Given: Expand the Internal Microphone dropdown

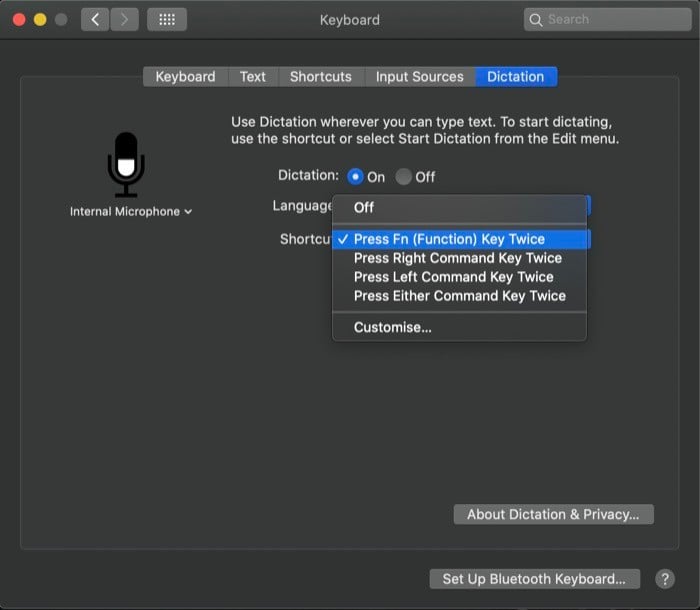Looking at the screenshot, I should tap(131, 211).
